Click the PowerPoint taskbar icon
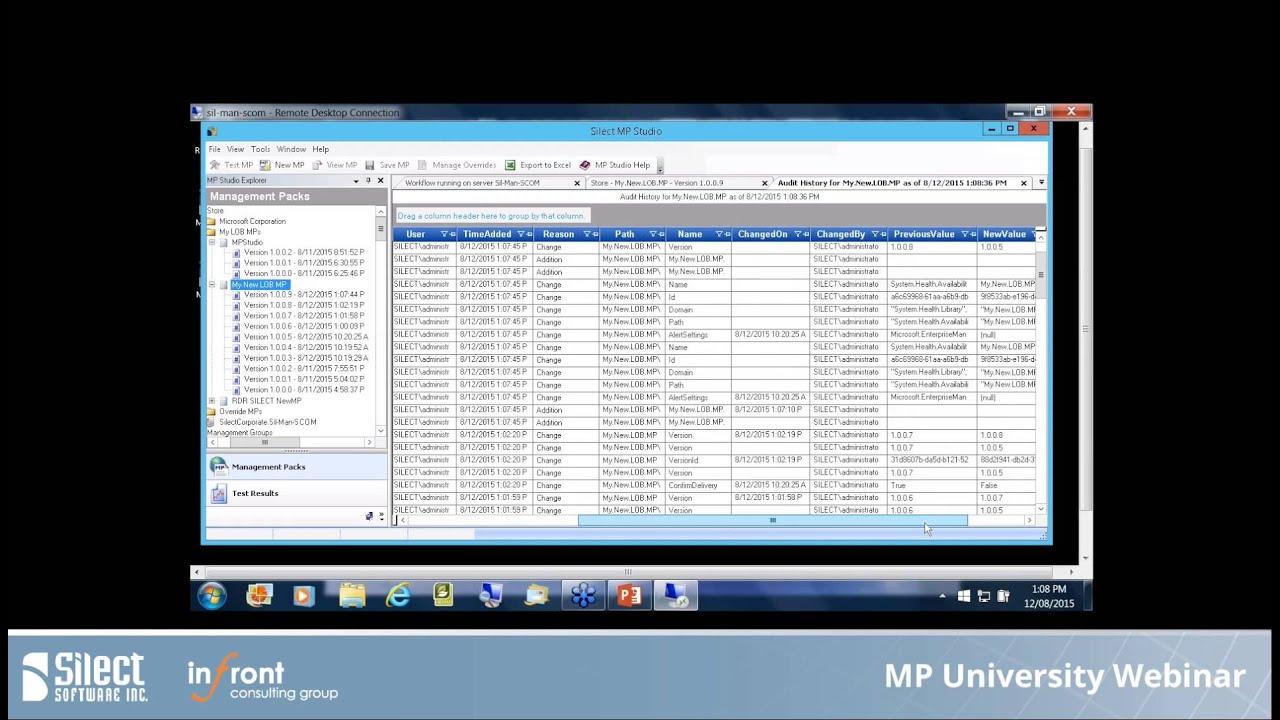1280x720 pixels. 629,596
